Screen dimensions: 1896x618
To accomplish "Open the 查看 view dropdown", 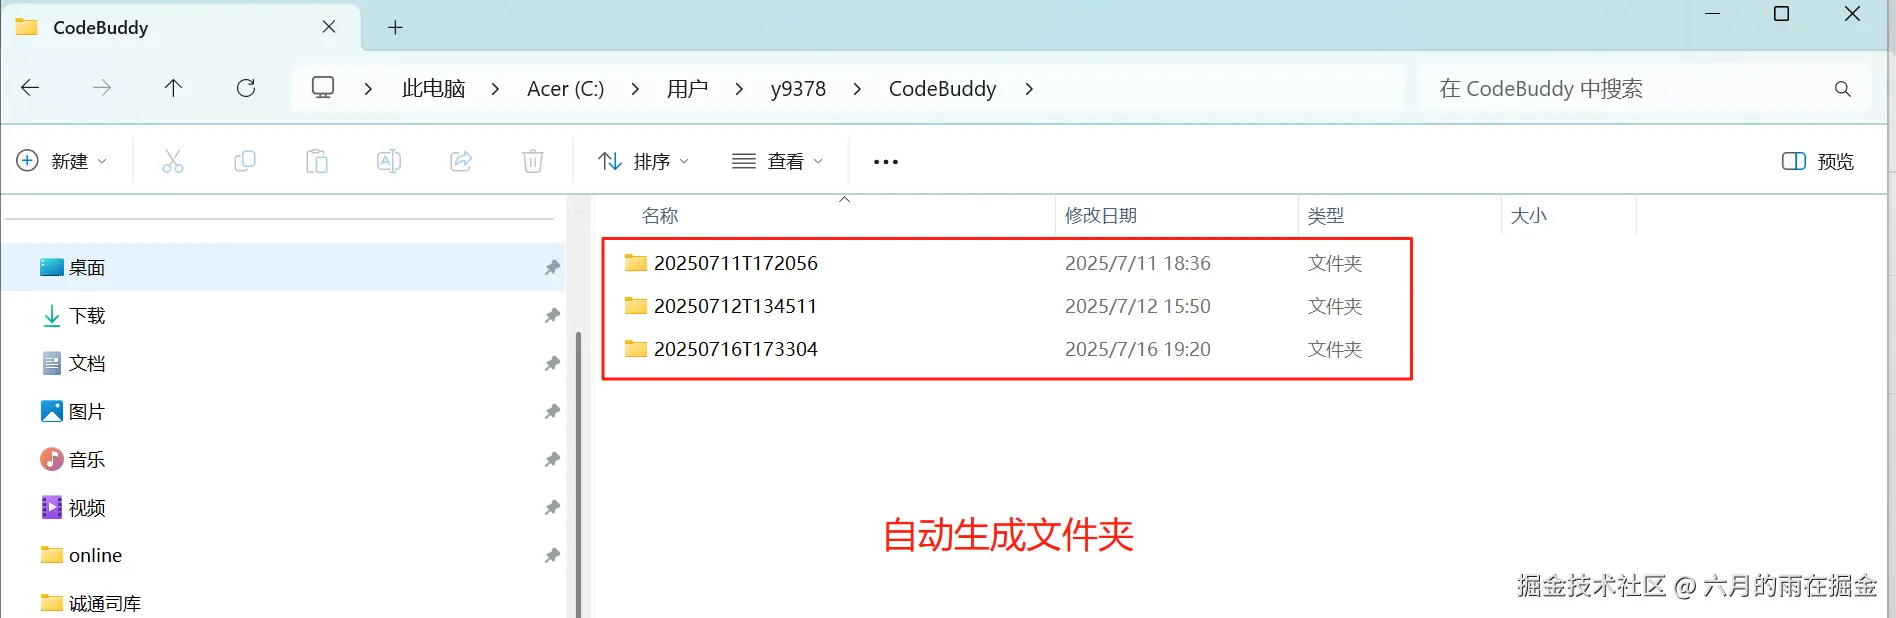I will [778, 161].
